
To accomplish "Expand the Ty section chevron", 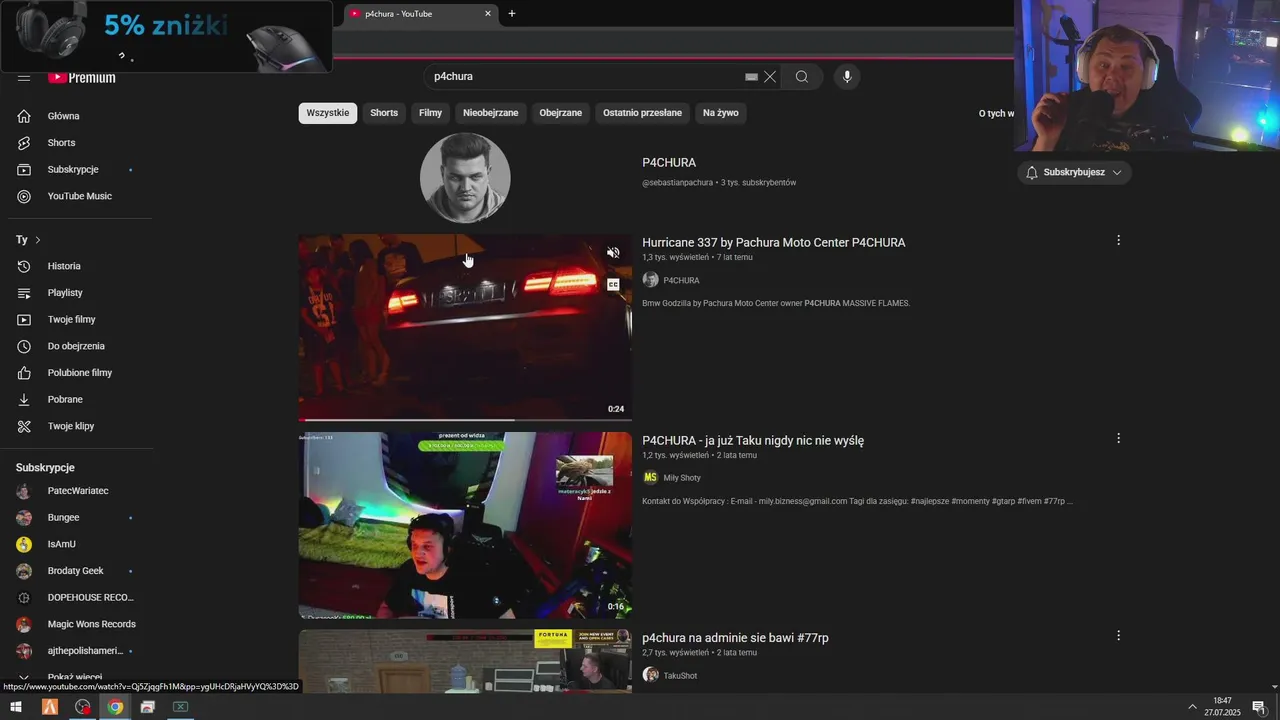I will pos(38,240).
